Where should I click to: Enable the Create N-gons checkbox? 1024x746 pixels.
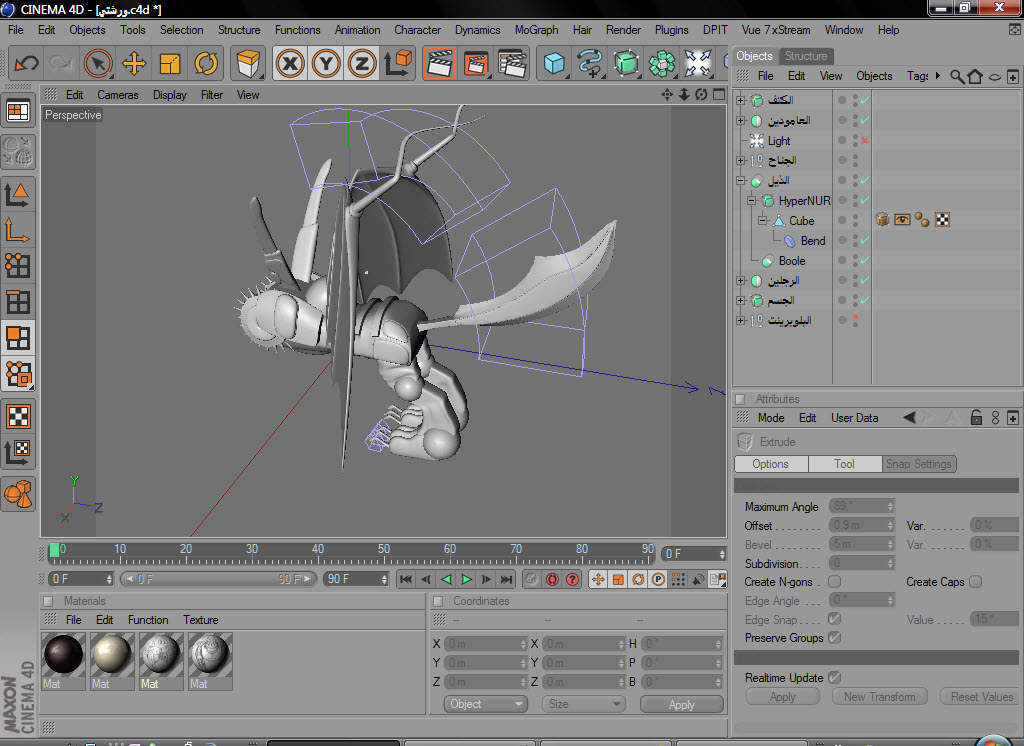tap(834, 582)
